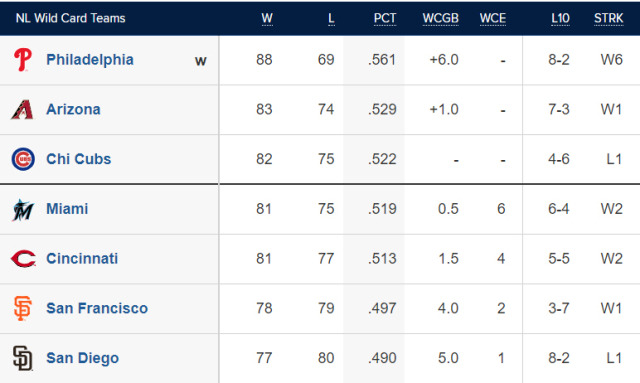Open the Philadelphia team link

click(x=90, y=60)
